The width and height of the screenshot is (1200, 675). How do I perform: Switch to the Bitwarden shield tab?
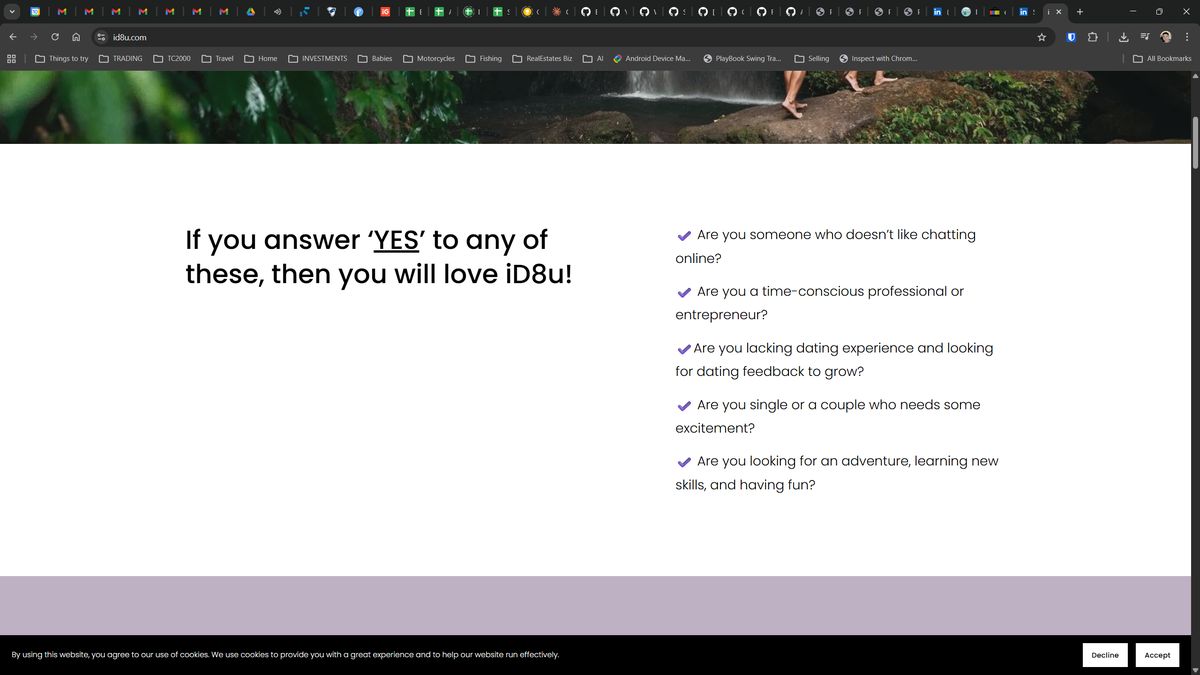click(332, 12)
